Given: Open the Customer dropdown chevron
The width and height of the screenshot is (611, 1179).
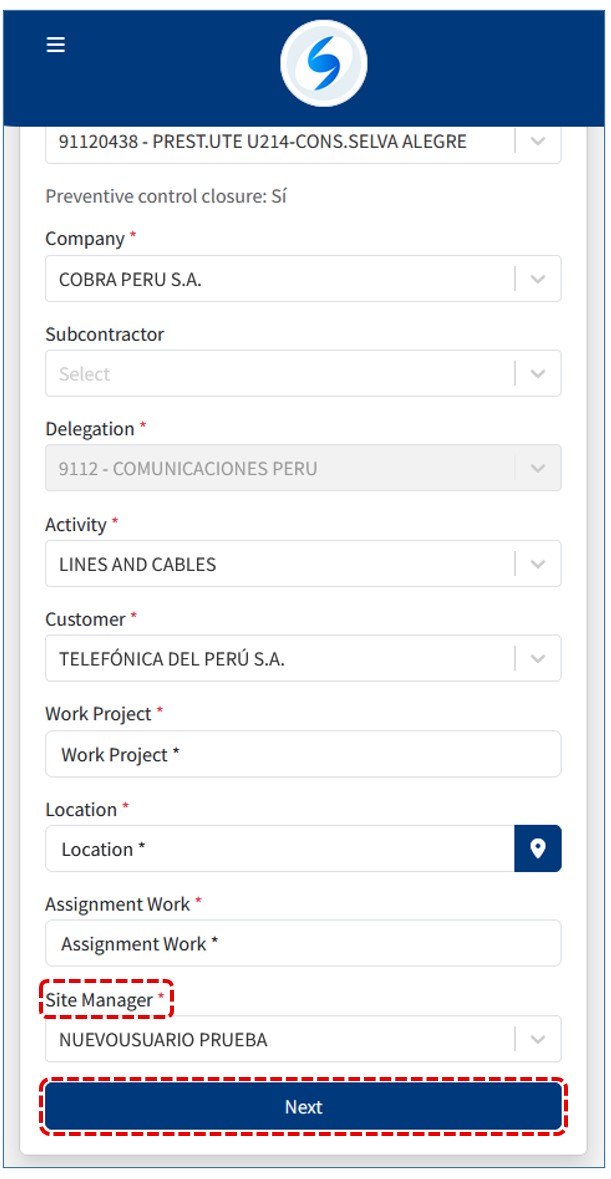Looking at the screenshot, I should coord(538,659).
